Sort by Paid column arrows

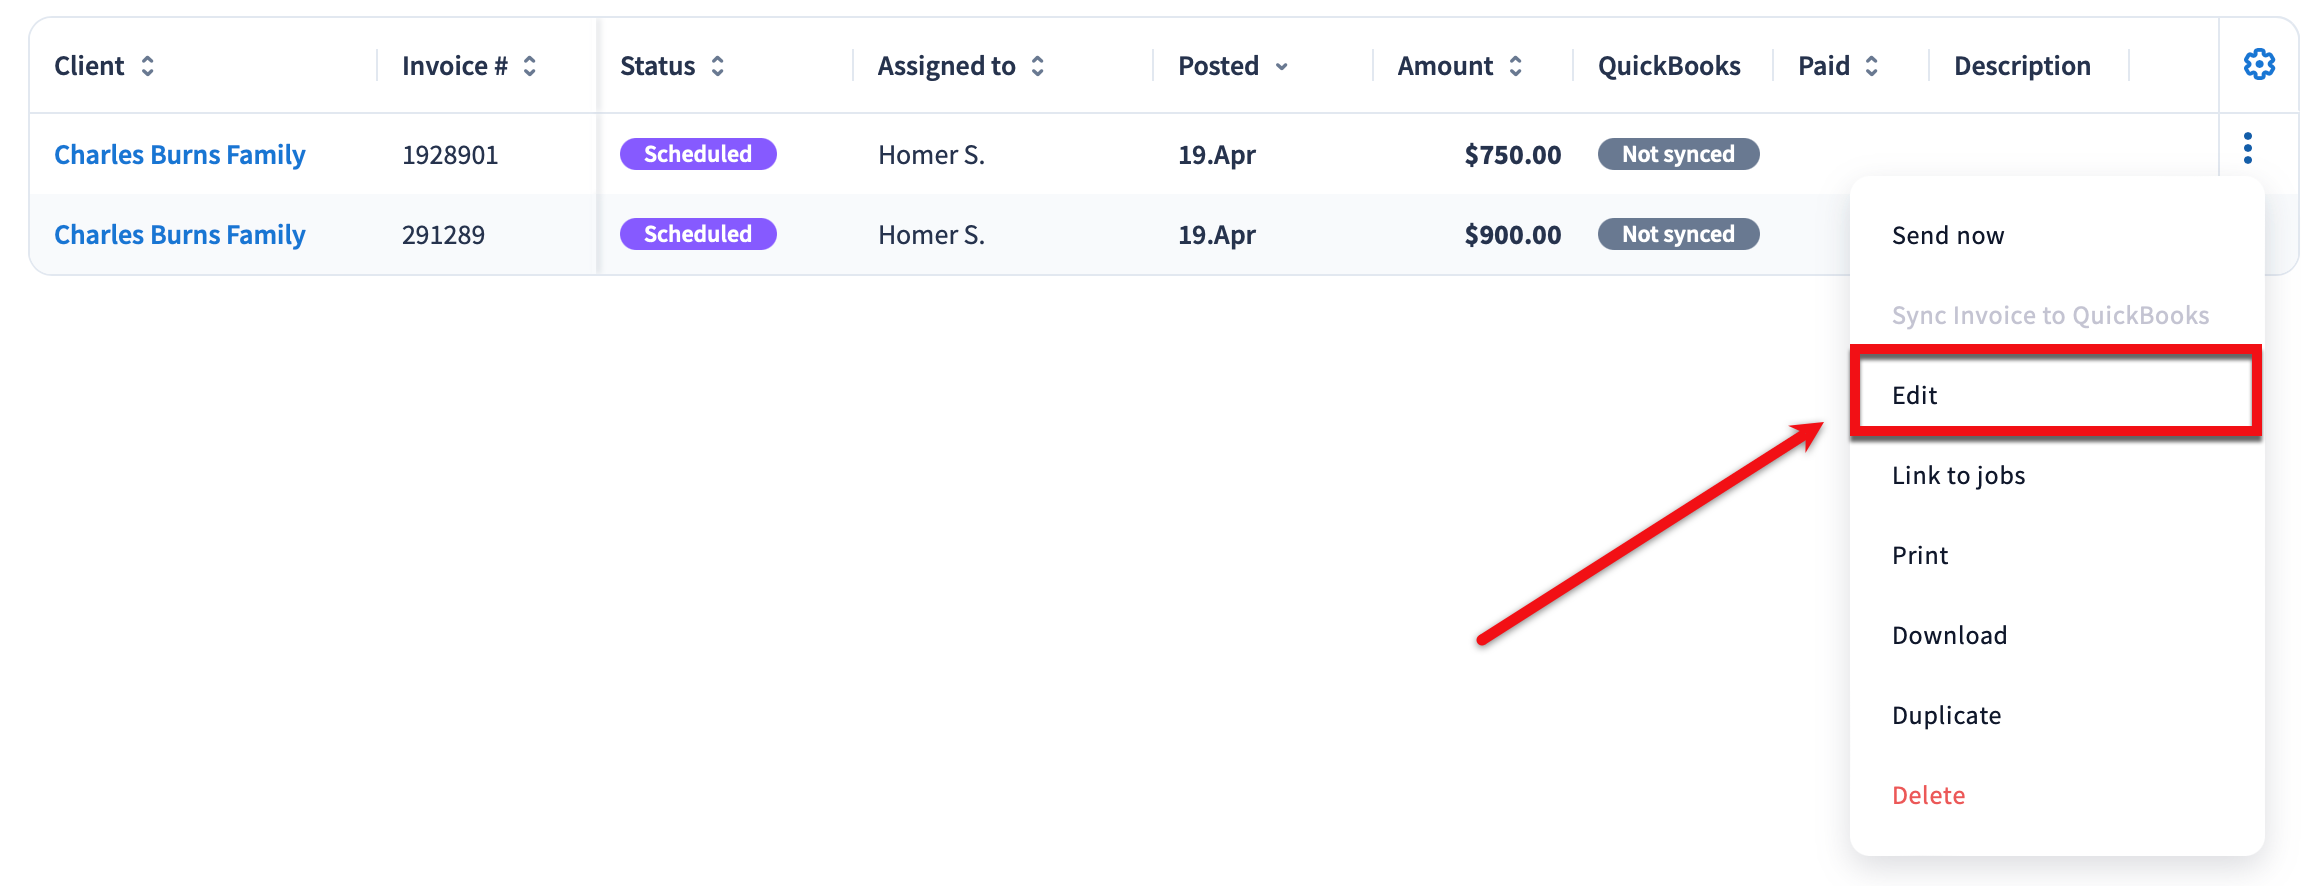tap(1871, 66)
